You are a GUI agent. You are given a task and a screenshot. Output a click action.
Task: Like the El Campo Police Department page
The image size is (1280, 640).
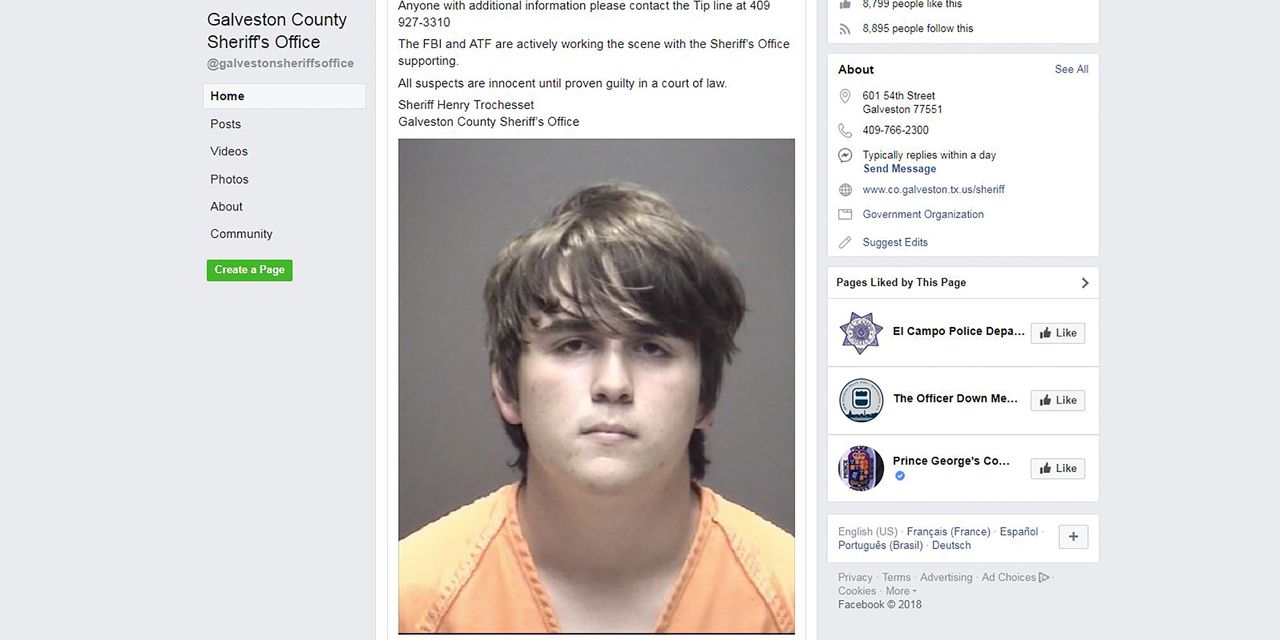(1058, 333)
